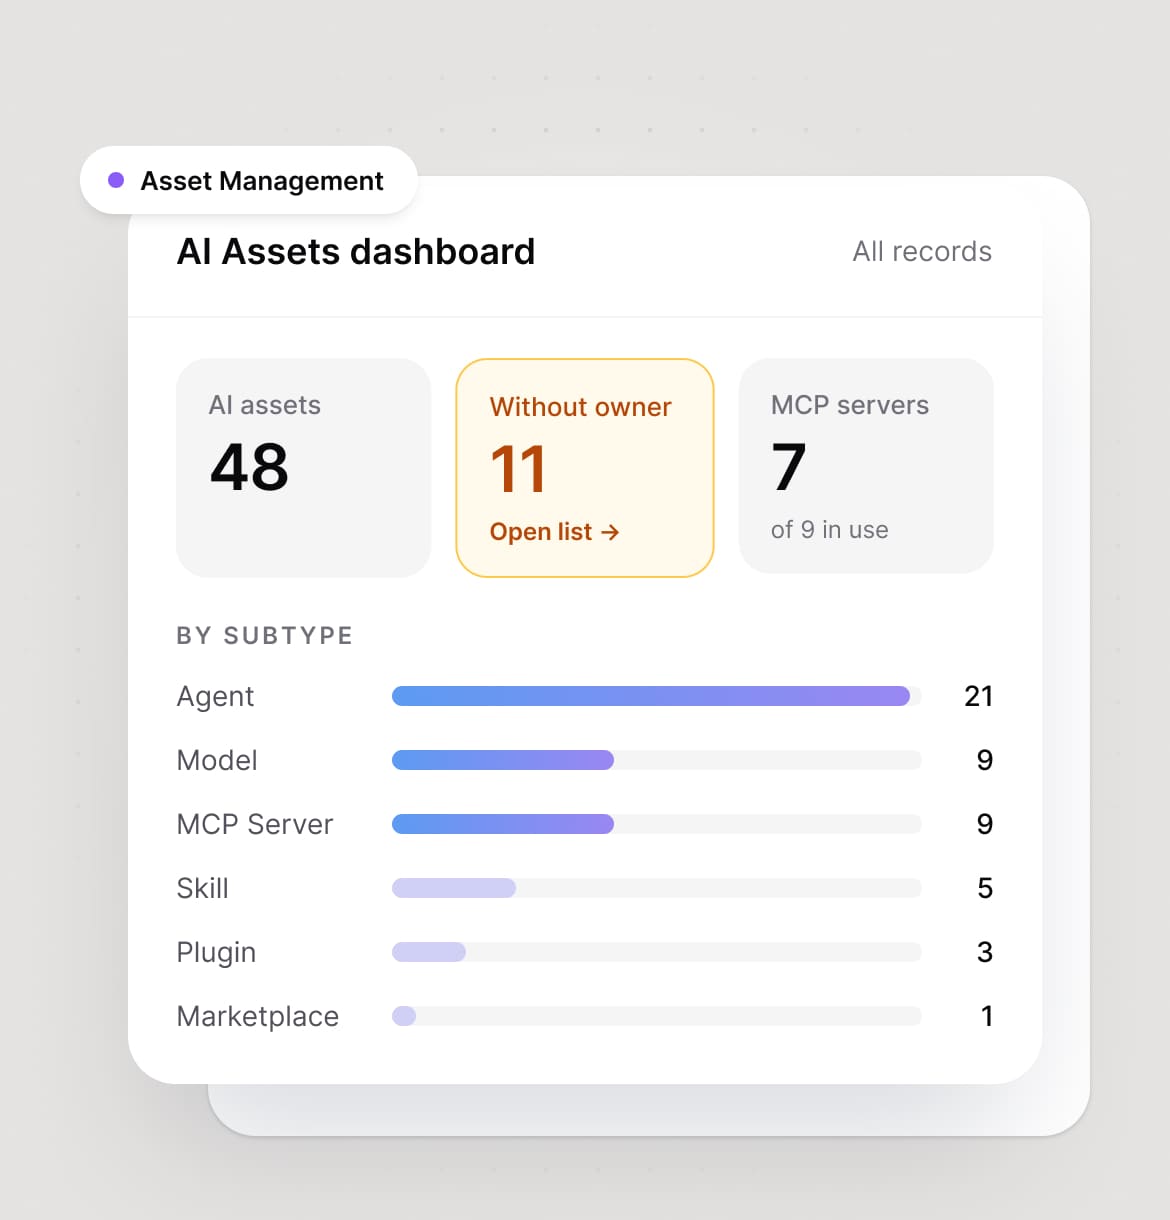Select the Agent subtype label
The image size is (1170, 1220).
pos(215,697)
